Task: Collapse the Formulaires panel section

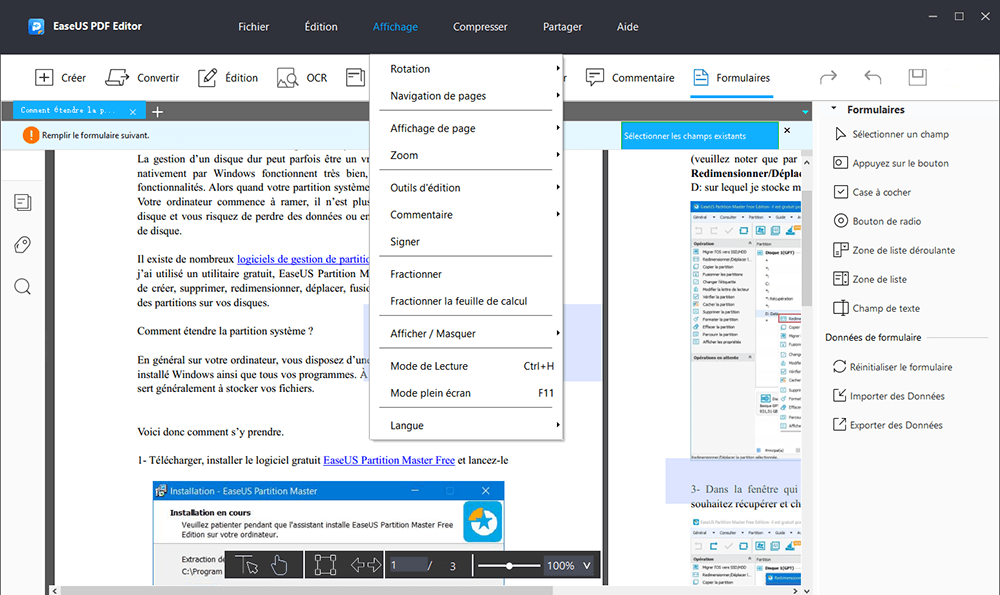Action: (834, 109)
